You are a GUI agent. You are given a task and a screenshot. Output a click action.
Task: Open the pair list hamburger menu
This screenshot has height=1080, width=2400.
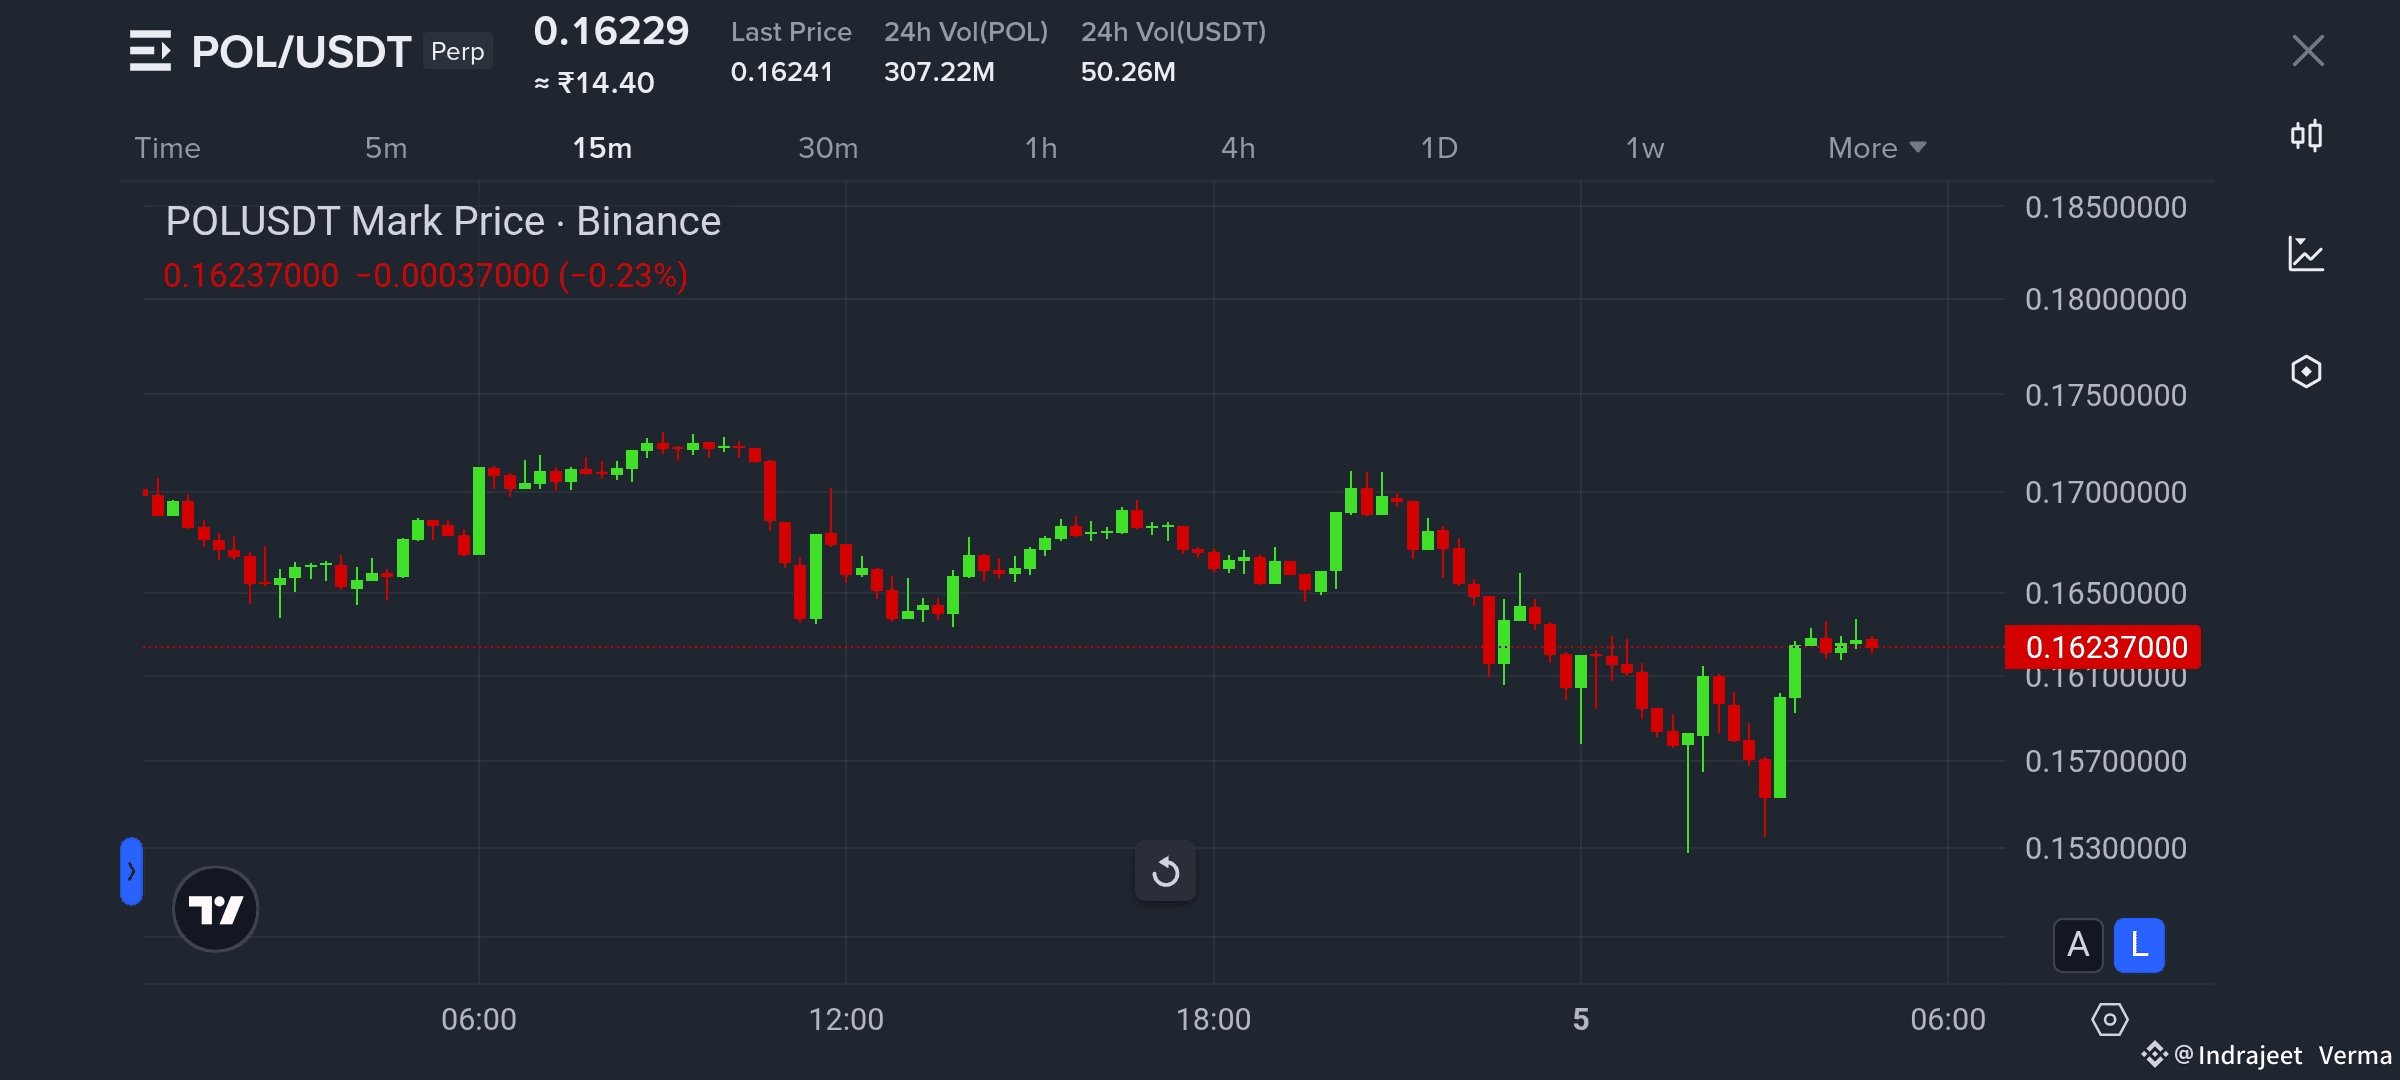[150, 51]
